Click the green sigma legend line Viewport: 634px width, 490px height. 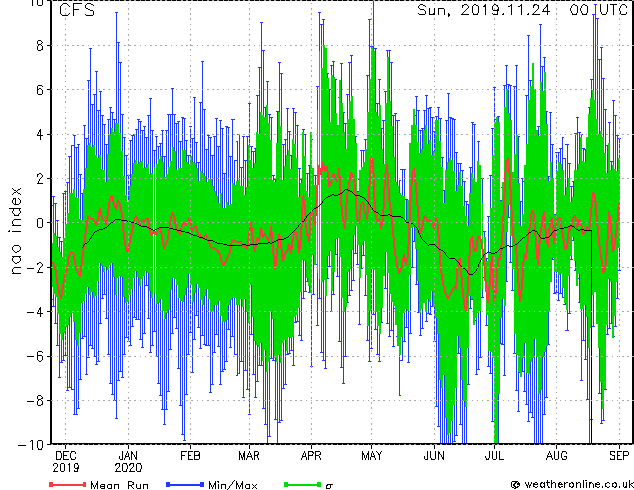(302, 484)
